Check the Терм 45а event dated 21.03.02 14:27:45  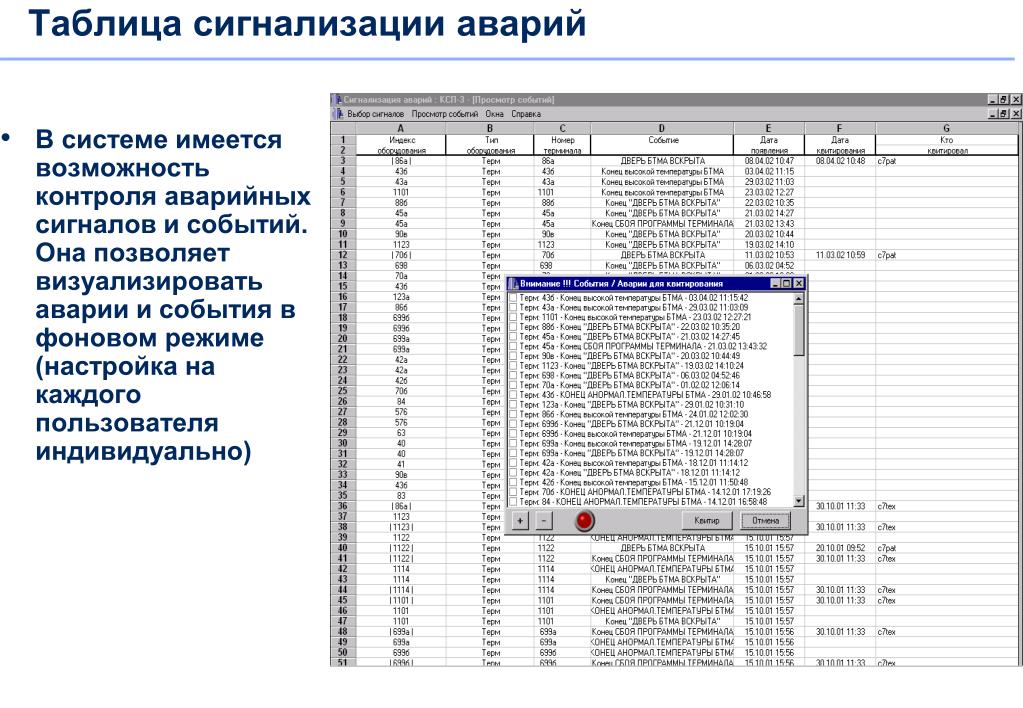click(x=513, y=337)
